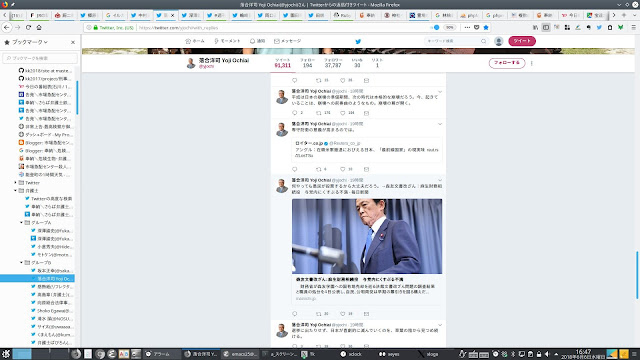The image size is (640, 360).
Task: Save page to Pocket from the toolbar
Action: (476, 27)
